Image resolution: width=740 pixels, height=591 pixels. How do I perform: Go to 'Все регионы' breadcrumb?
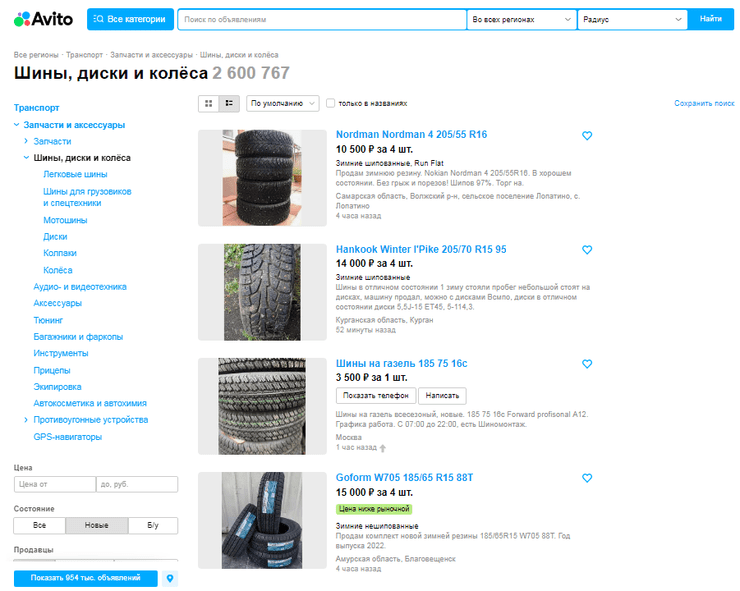coord(36,55)
